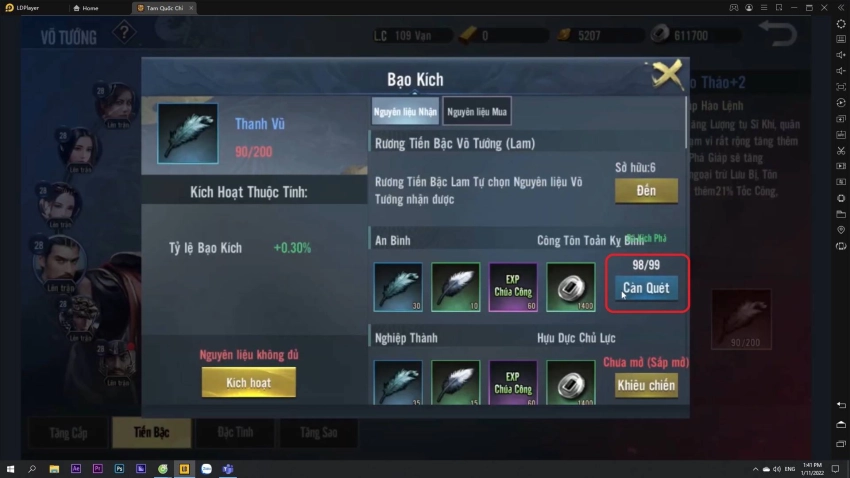This screenshot has height=478, width=850.
Task: Select the EXP Chúa Công reward in An Bình
Action: point(513,287)
